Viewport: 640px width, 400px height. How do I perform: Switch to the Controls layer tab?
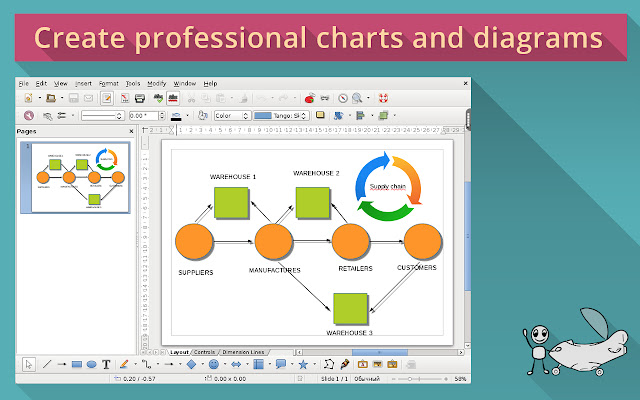tap(204, 352)
